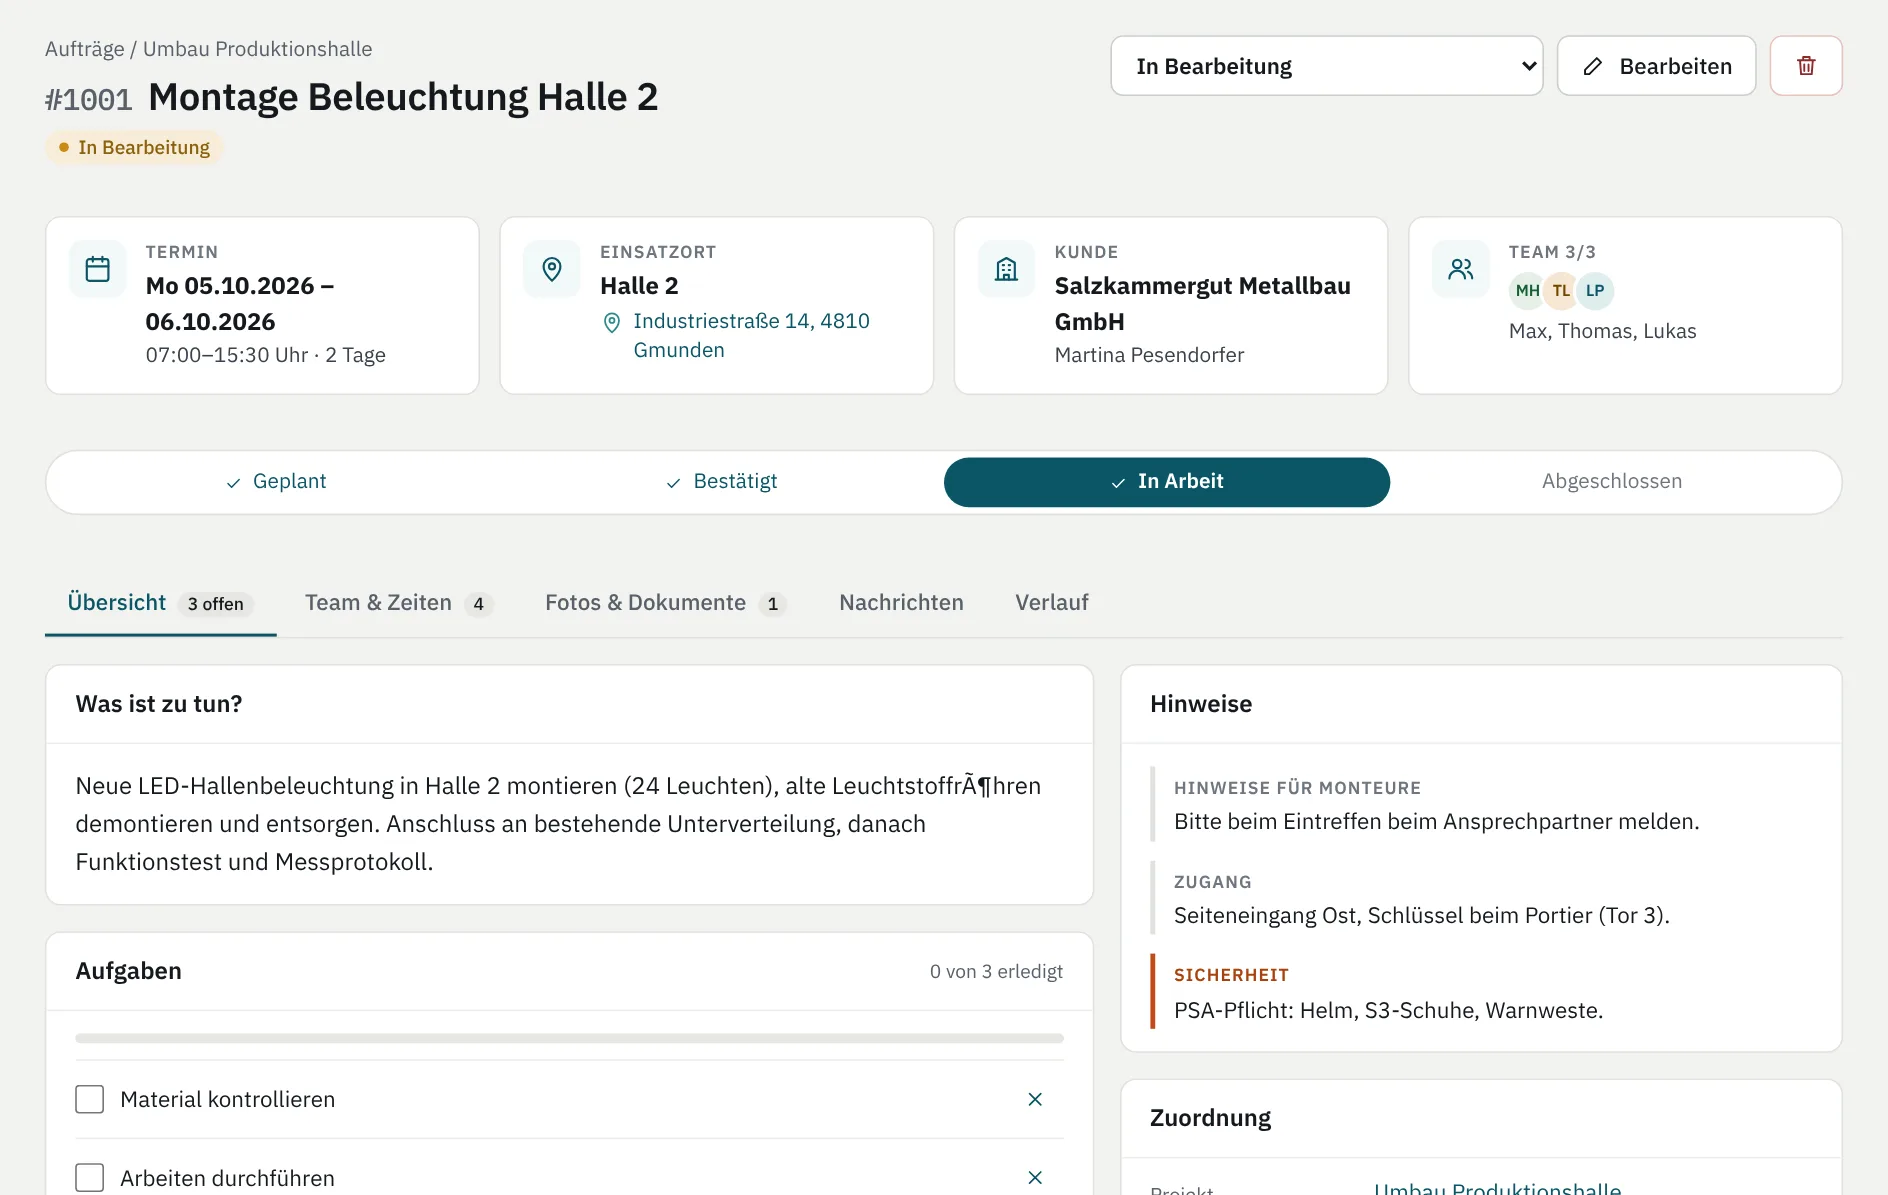Click the LP team avatar
The height and width of the screenshot is (1195, 1888).
[x=1595, y=291]
